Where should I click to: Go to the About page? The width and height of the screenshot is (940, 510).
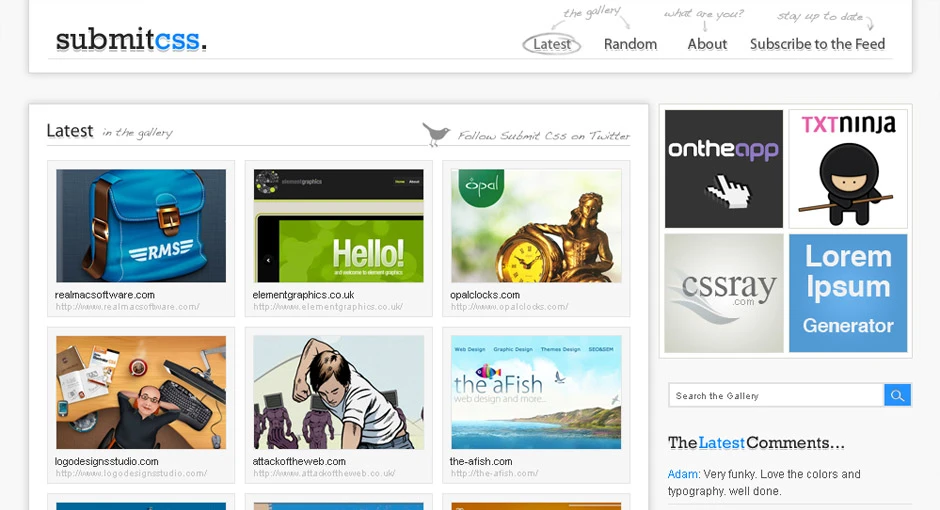(707, 44)
